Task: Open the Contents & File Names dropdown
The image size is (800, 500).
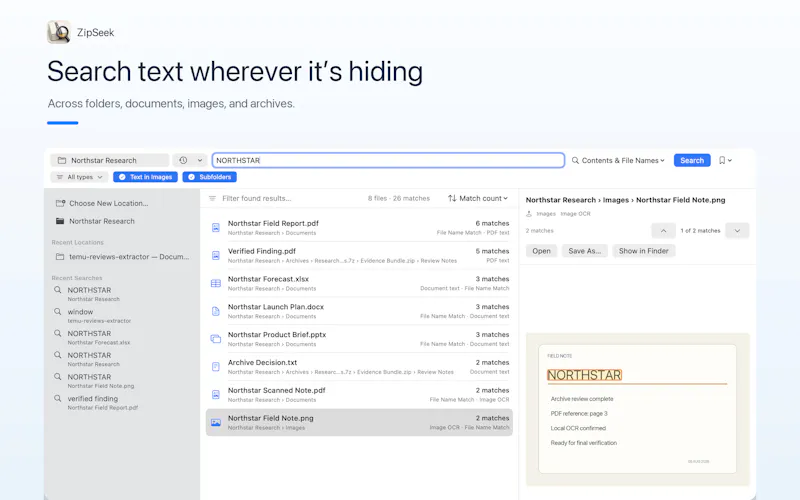Action: [x=618, y=160]
